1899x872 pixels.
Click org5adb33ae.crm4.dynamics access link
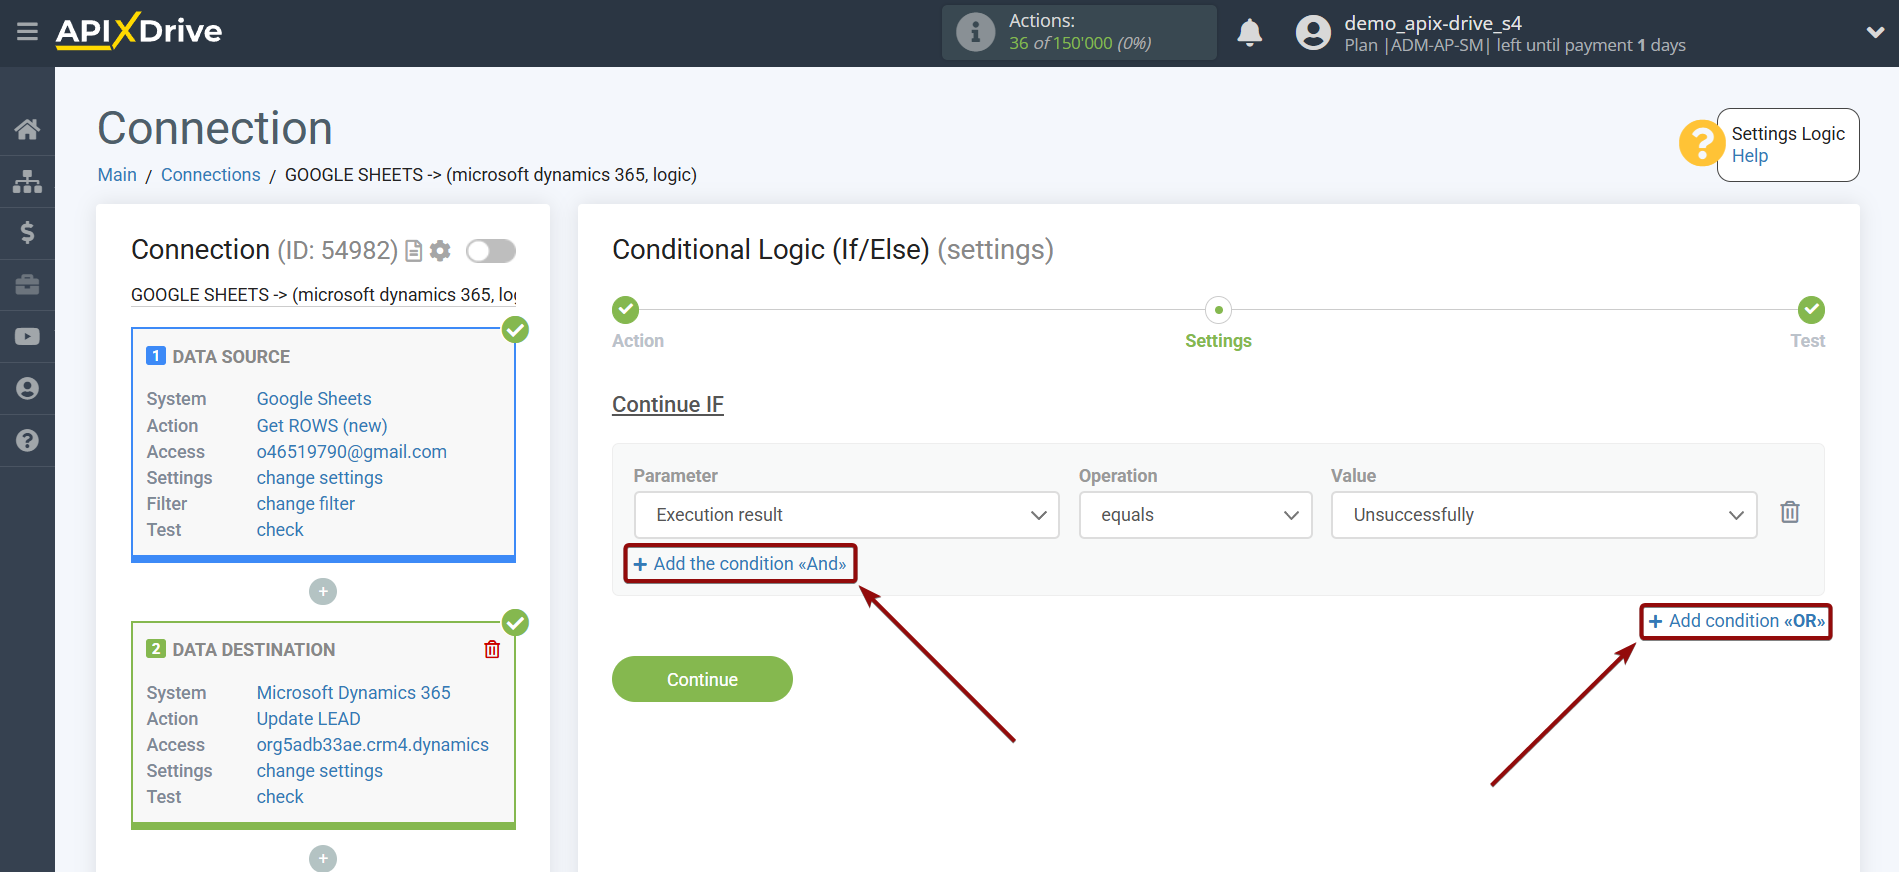click(x=373, y=745)
